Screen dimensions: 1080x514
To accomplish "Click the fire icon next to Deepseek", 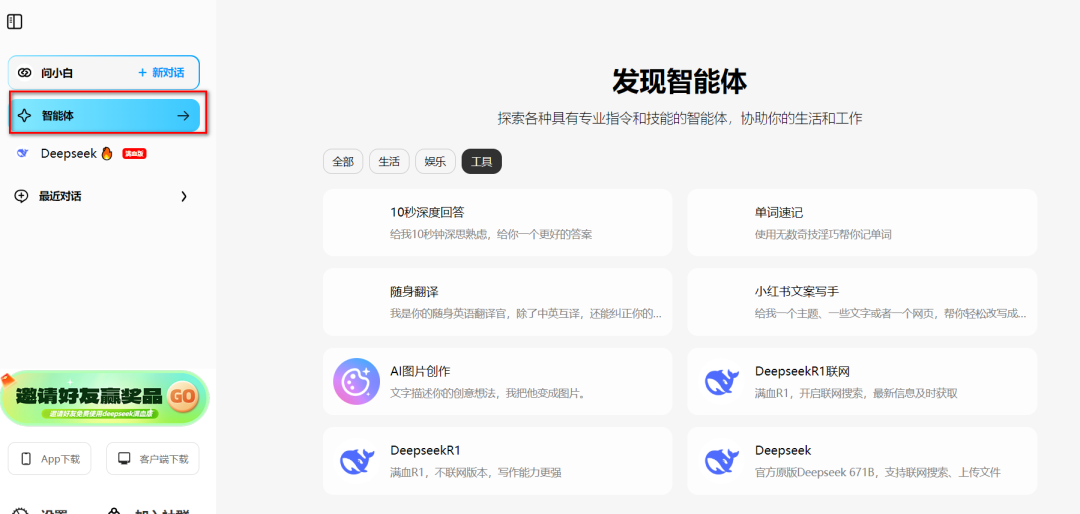I will point(107,154).
